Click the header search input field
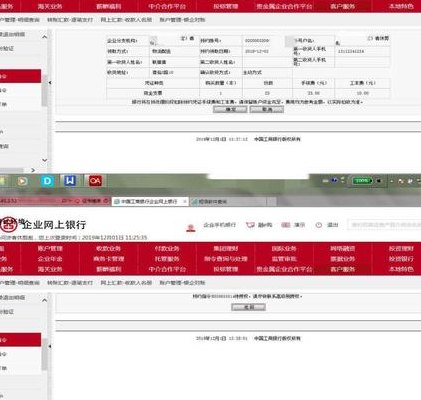421x400 pixels. (x=384, y=225)
